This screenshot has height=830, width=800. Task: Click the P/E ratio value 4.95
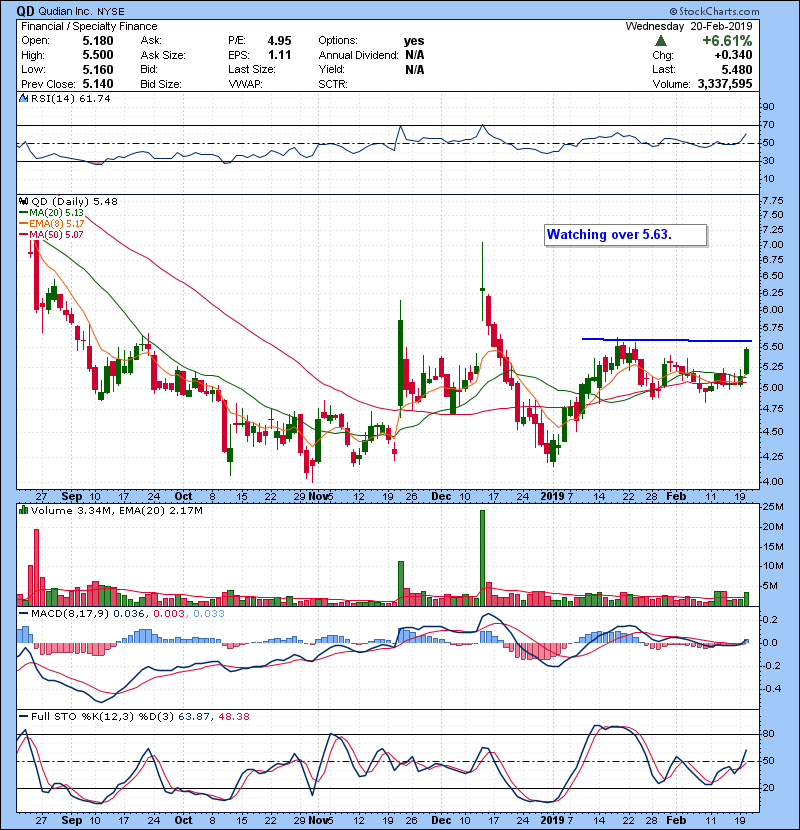pyautogui.click(x=279, y=41)
